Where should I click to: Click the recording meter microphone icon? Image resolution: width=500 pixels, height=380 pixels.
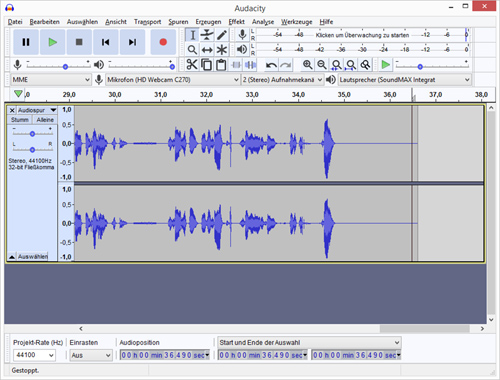[x=242, y=35]
